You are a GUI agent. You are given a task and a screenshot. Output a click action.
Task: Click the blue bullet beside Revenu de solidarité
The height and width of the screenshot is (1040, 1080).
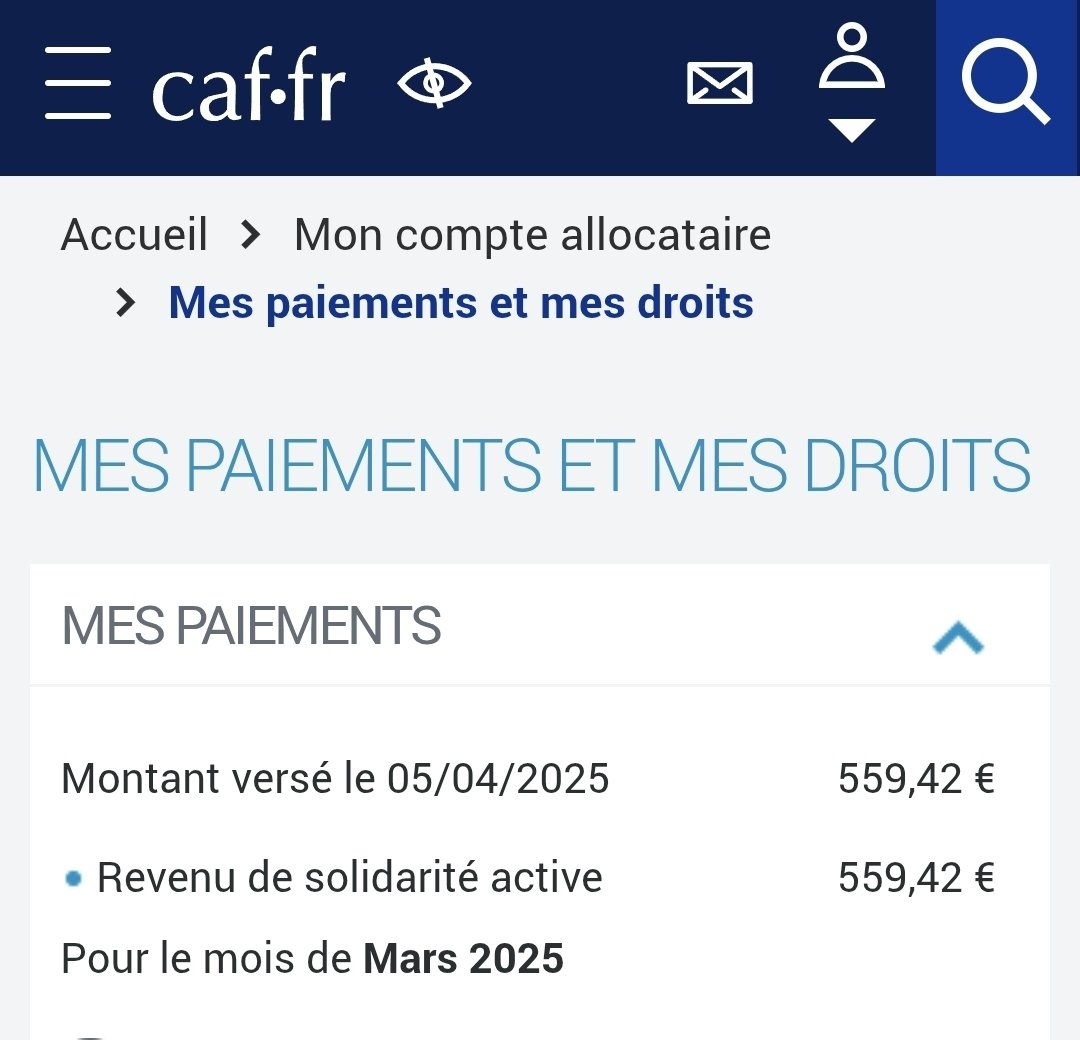73,880
